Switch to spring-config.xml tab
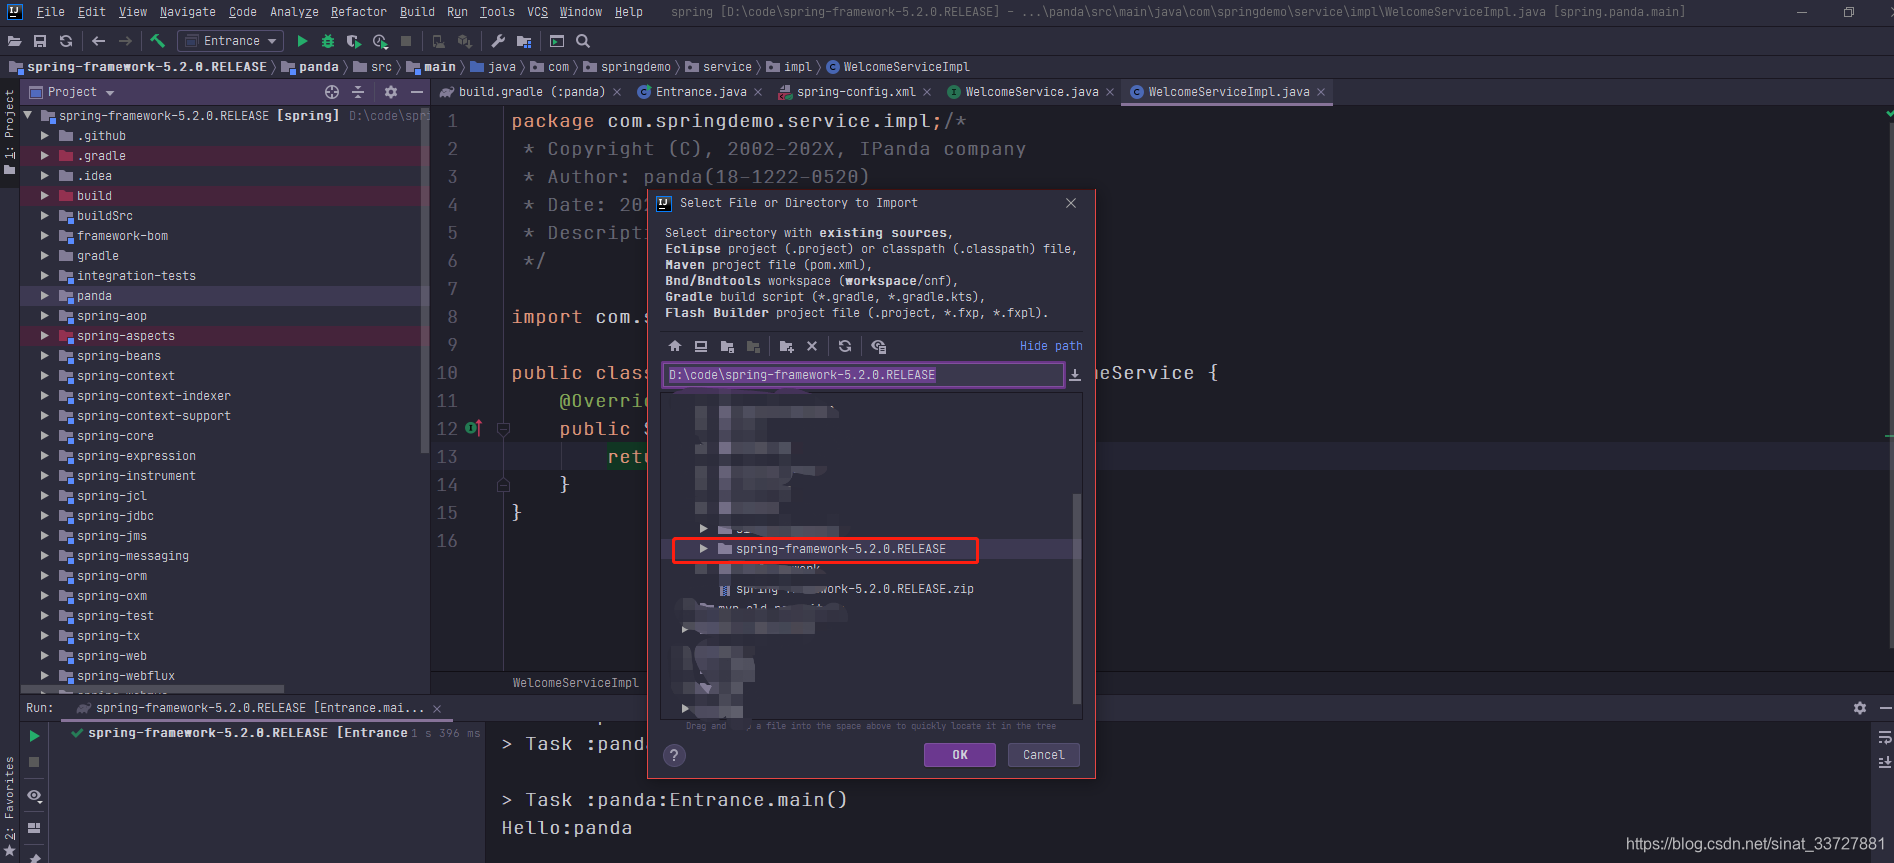Image resolution: width=1894 pixels, height=863 pixels. point(855,92)
